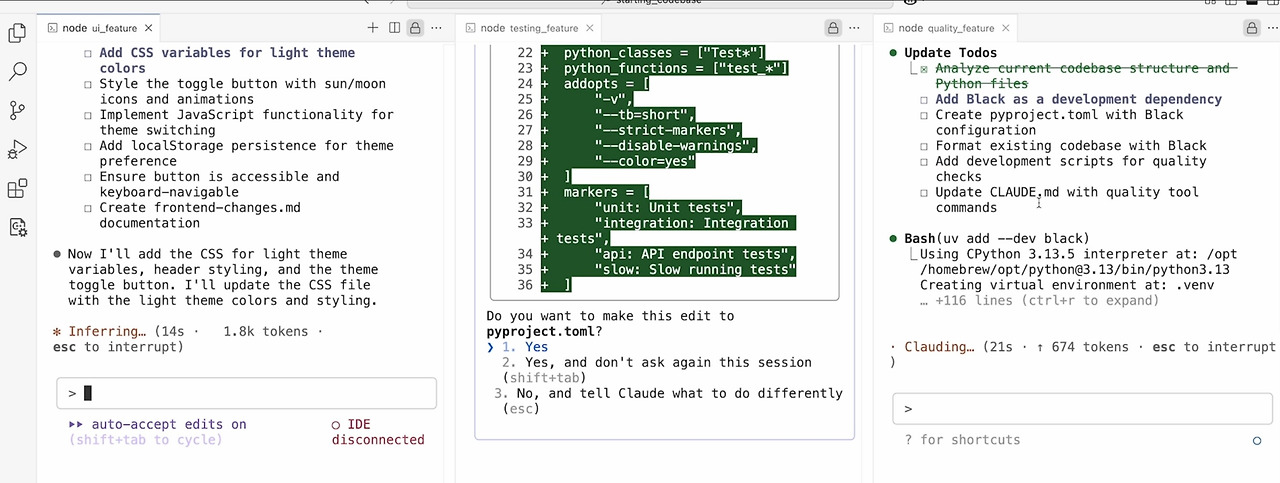Click the bottom activity bar icon below Extensions
This screenshot has width=1280, height=483.
point(17,227)
